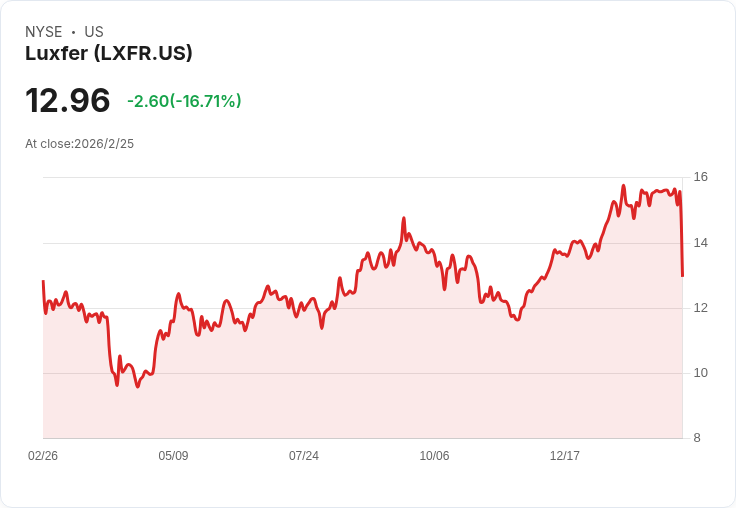The width and height of the screenshot is (736, 508).
Task: Click the 12/17 date axis label
Action: click(x=565, y=455)
